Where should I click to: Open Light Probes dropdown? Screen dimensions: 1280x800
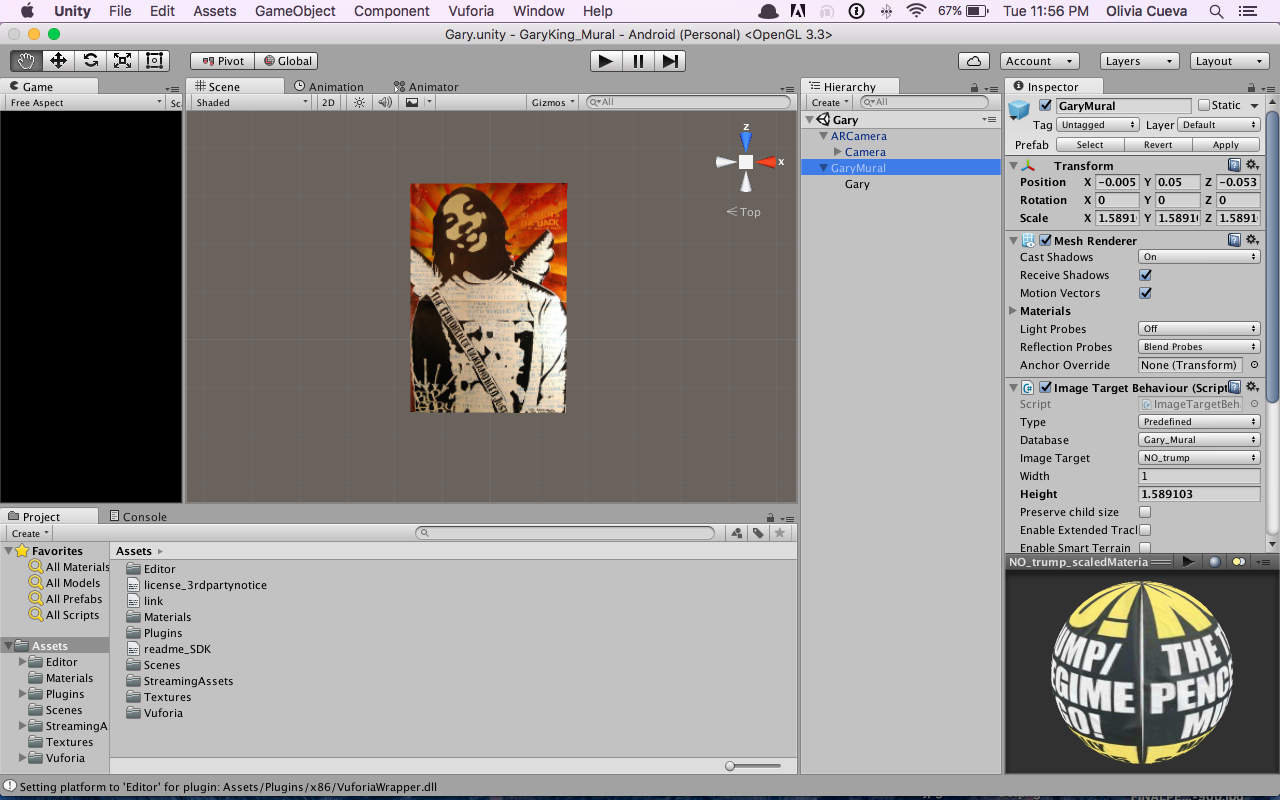click(1199, 329)
